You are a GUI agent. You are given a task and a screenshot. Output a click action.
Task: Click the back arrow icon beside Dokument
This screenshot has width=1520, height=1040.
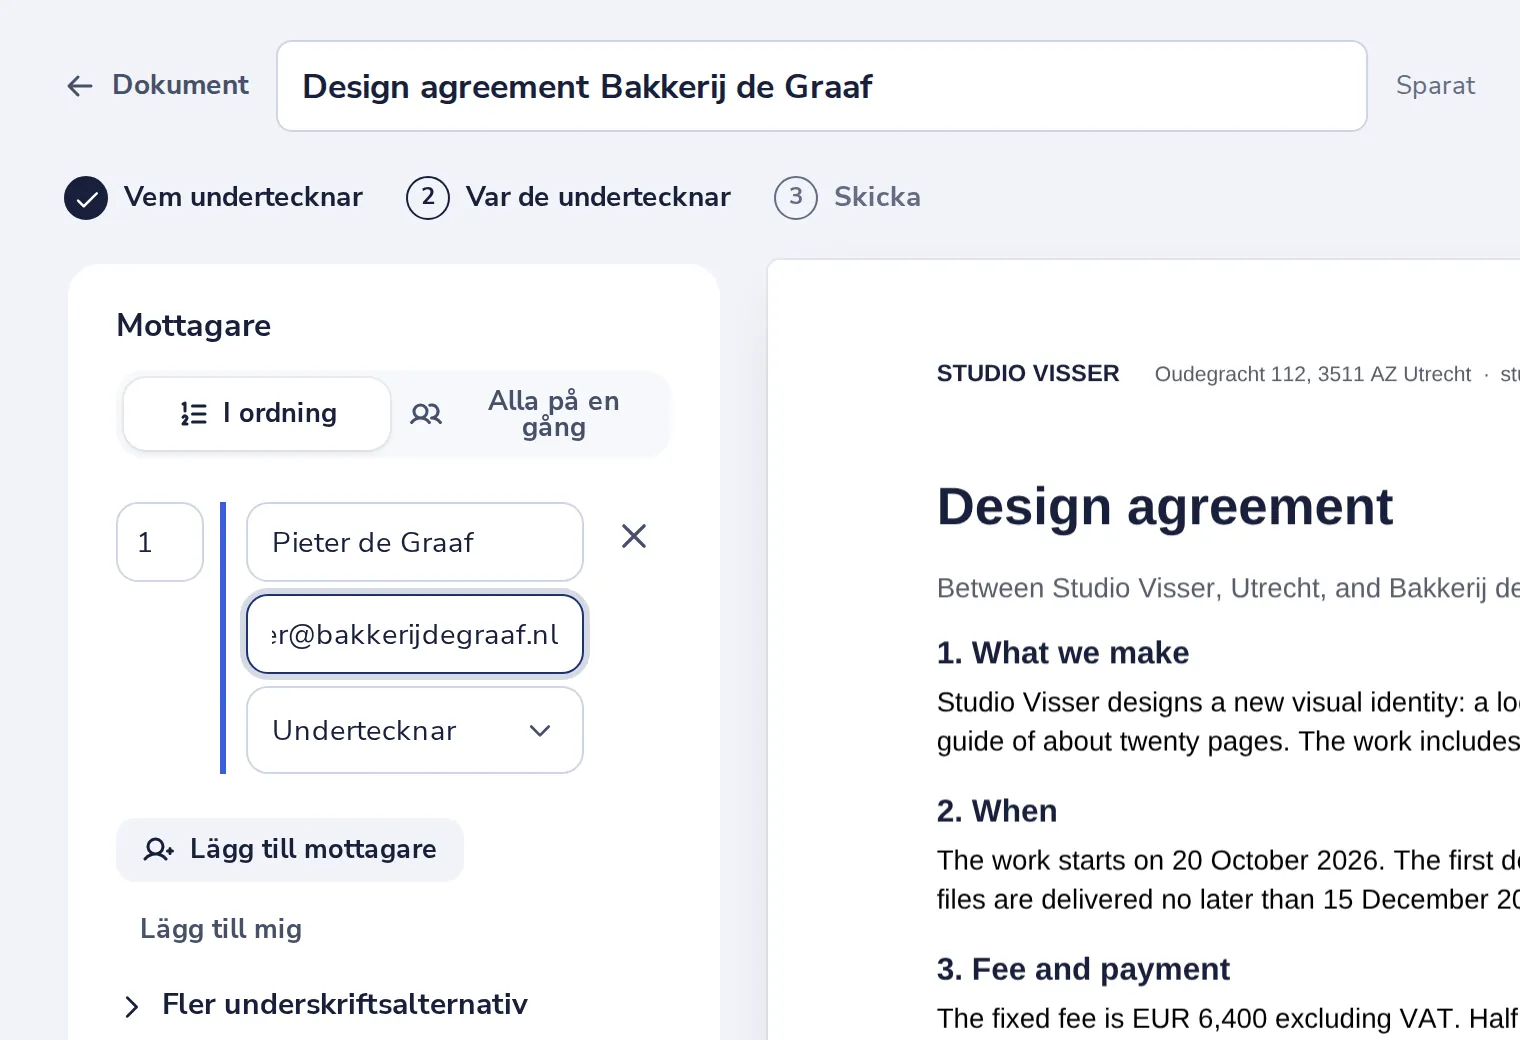click(x=80, y=86)
